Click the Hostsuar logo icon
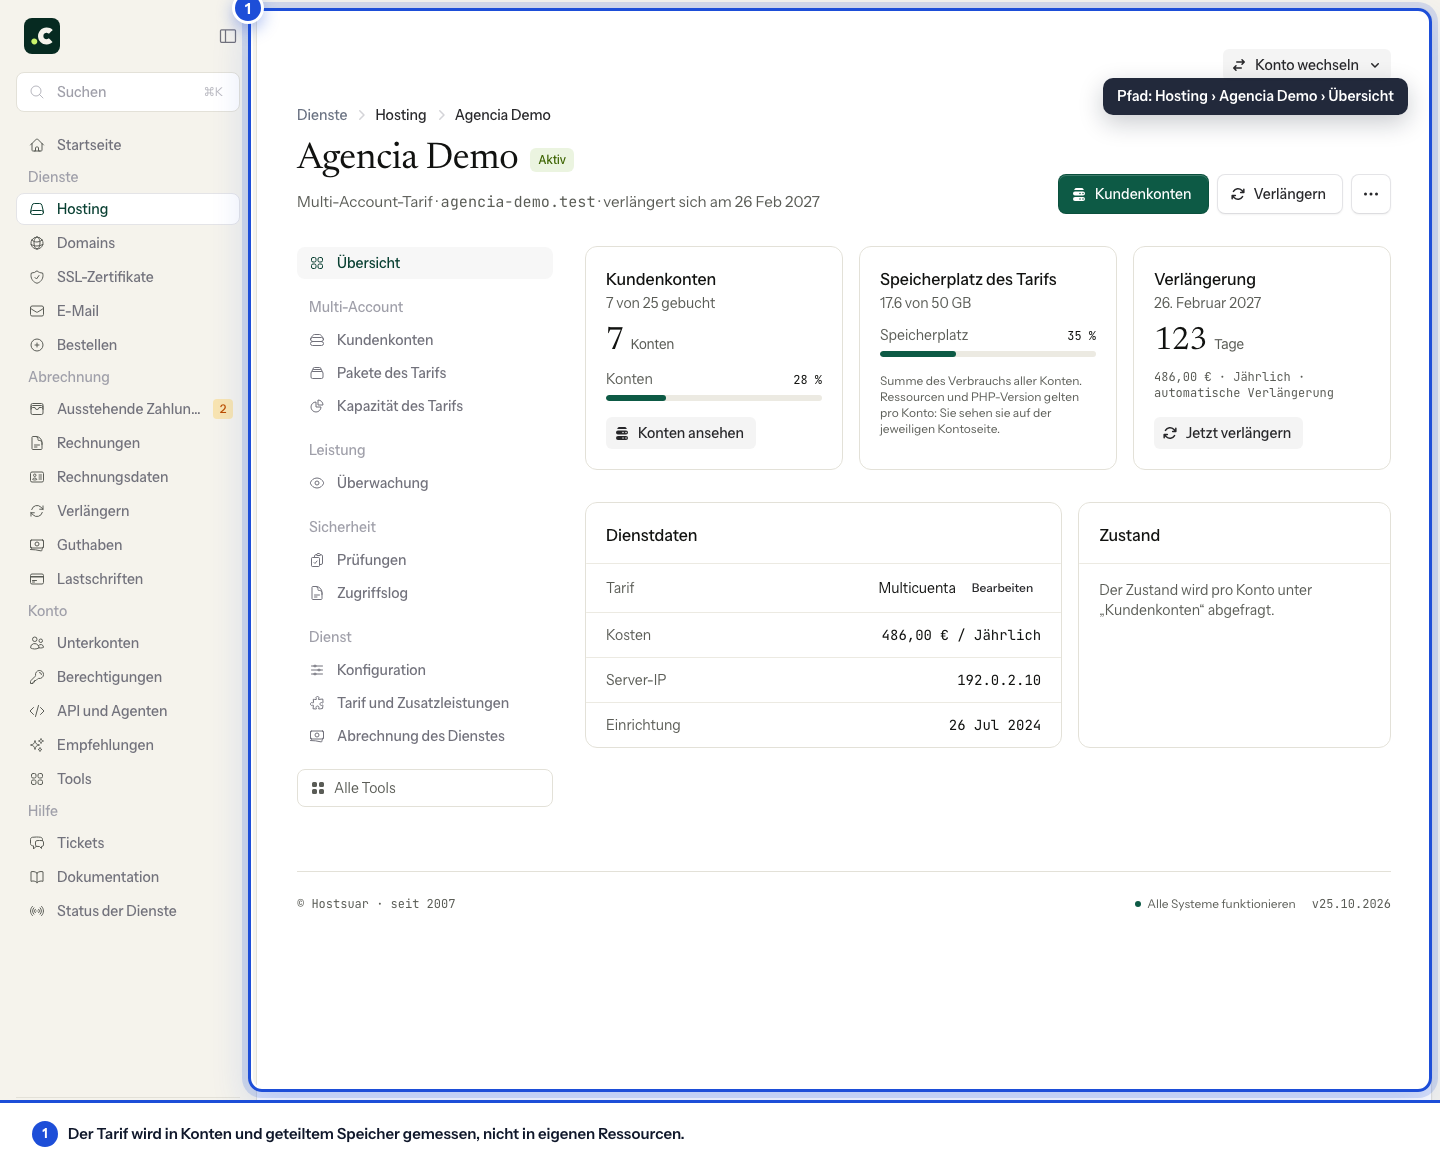The image size is (1440, 1164). tap(42, 36)
